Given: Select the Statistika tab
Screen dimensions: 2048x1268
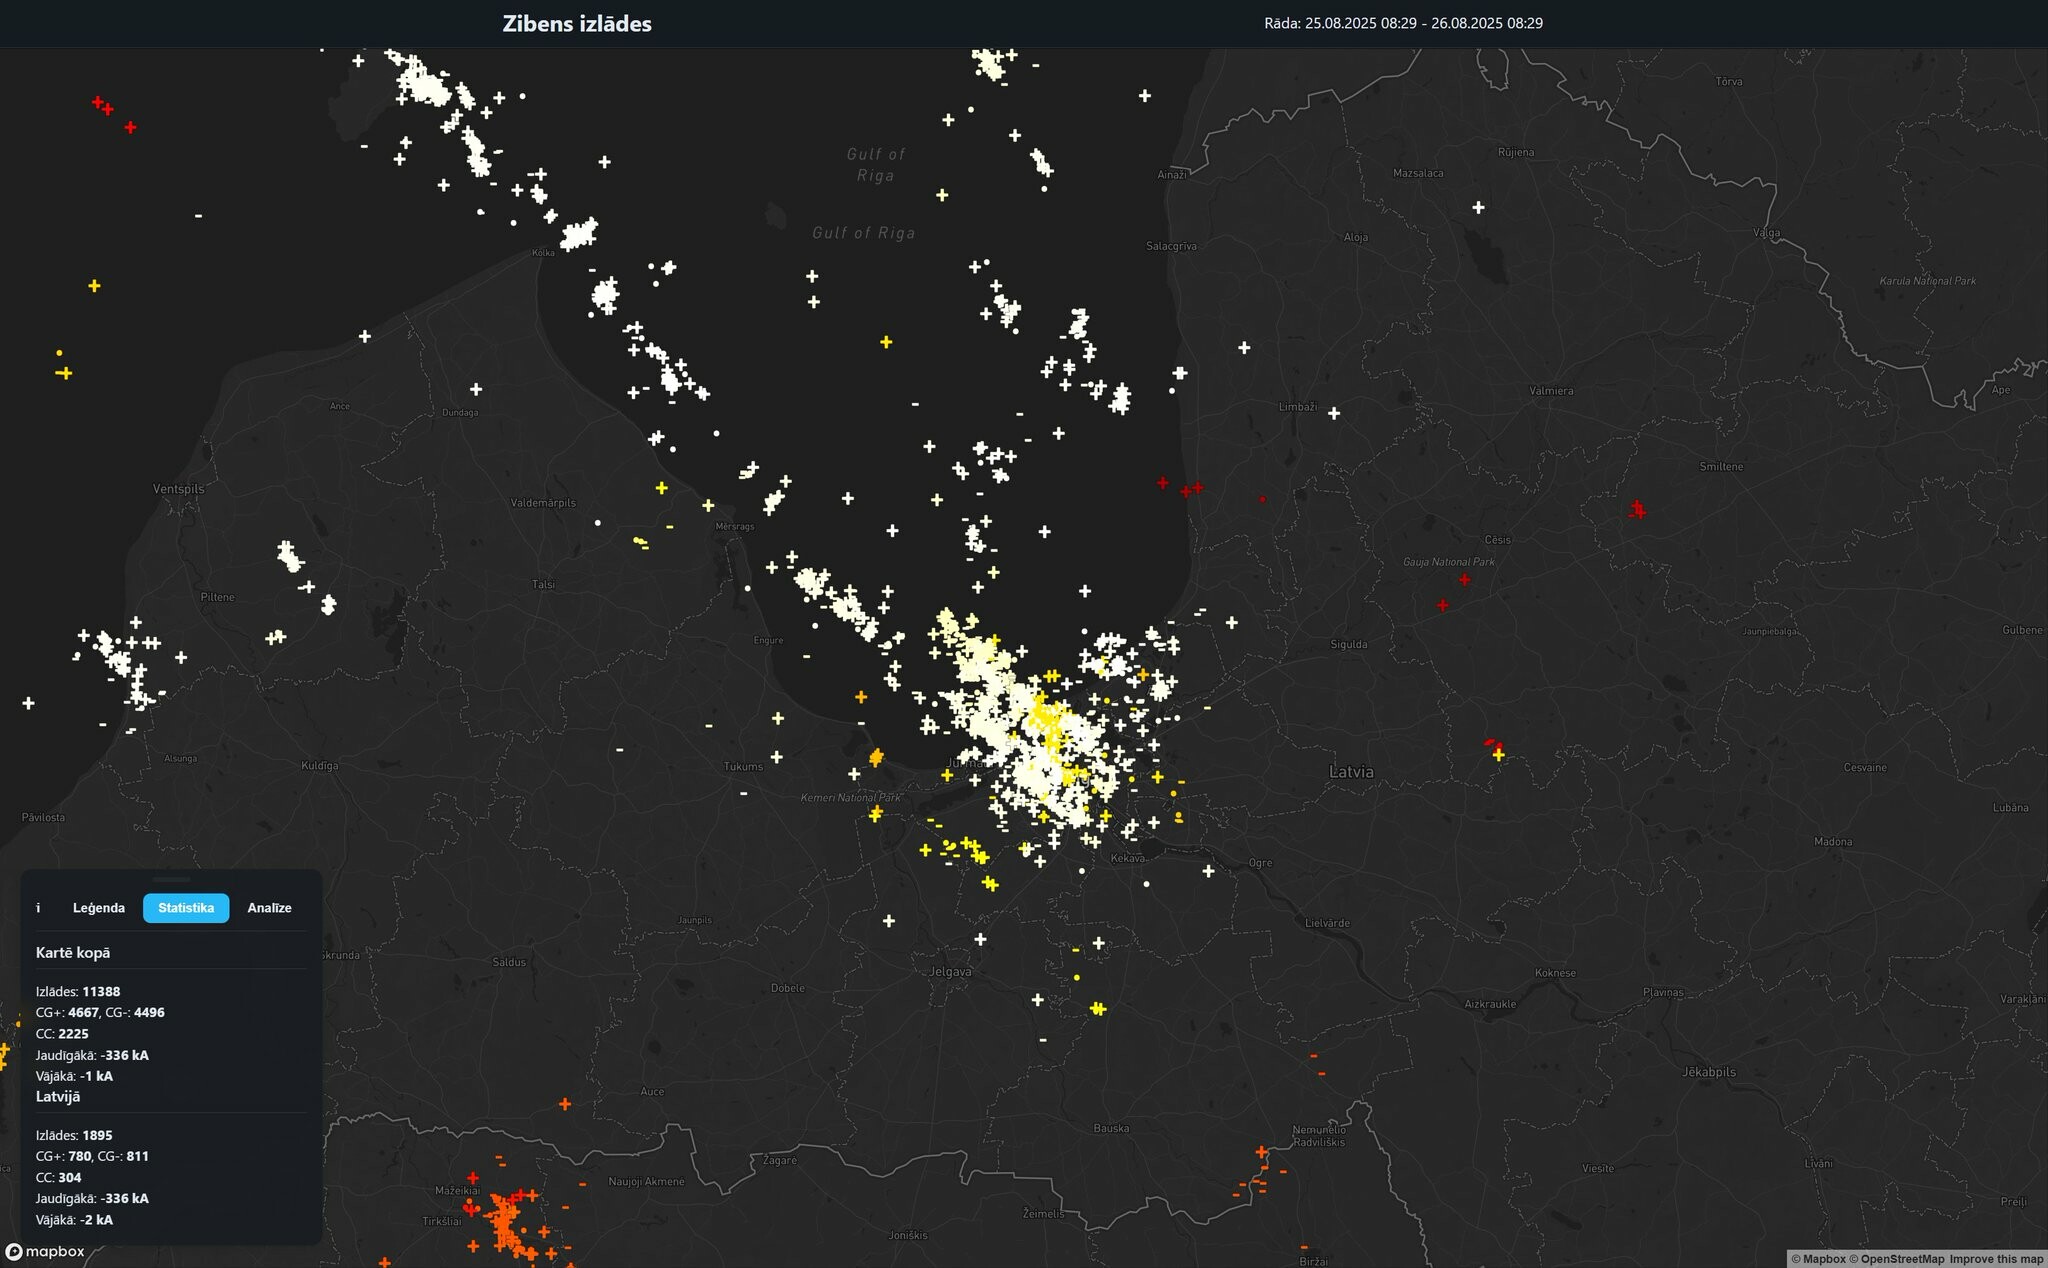Looking at the screenshot, I should (x=186, y=908).
